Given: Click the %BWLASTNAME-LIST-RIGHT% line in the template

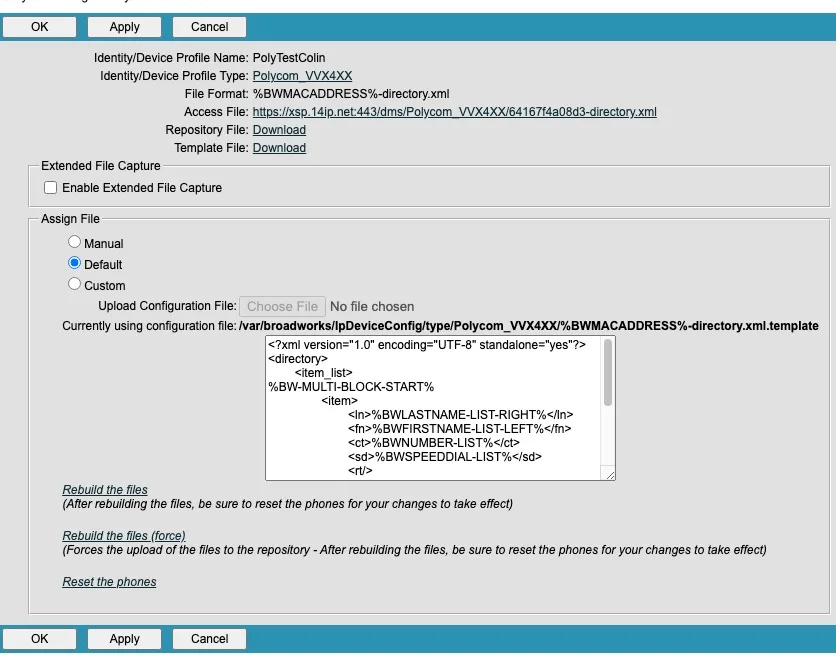Looking at the screenshot, I should coord(461,415).
